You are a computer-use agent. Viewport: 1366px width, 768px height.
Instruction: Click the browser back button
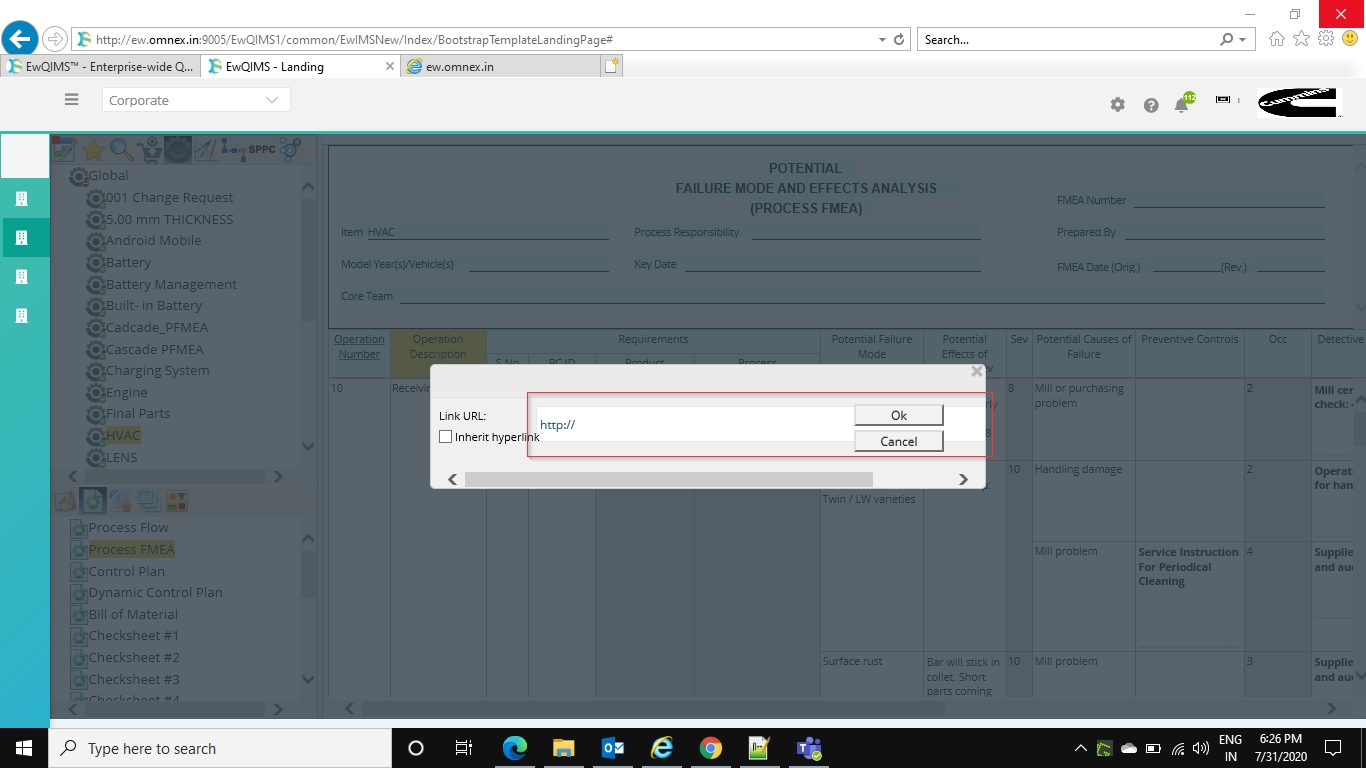pos(20,39)
